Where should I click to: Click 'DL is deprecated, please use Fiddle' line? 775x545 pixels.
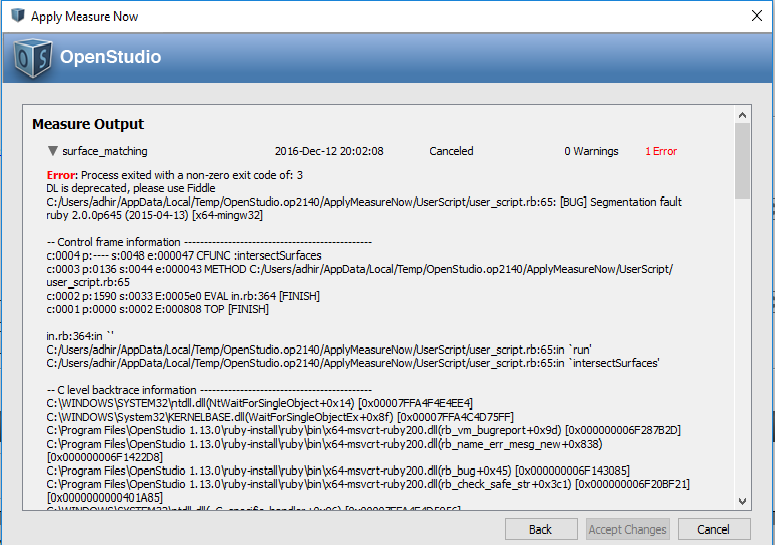pyautogui.click(x=131, y=188)
